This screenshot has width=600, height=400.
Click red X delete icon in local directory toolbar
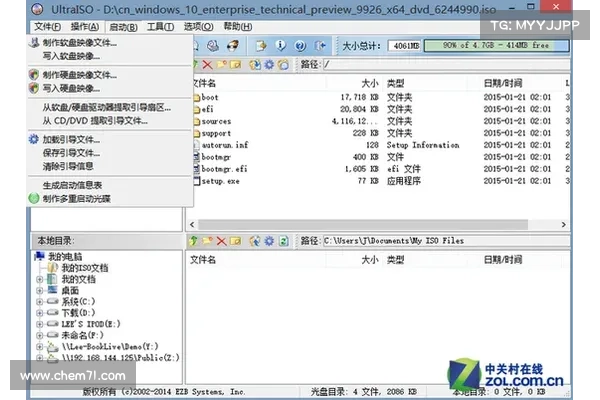coord(222,241)
